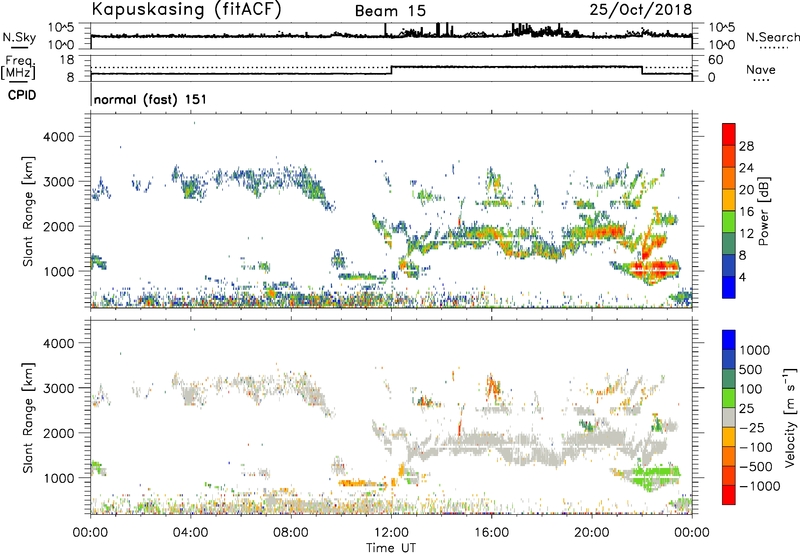The height and width of the screenshot is (554, 800).
Task: Select the 'Beam 15' label
Action: pyautogui.click(x=390, y=11)
